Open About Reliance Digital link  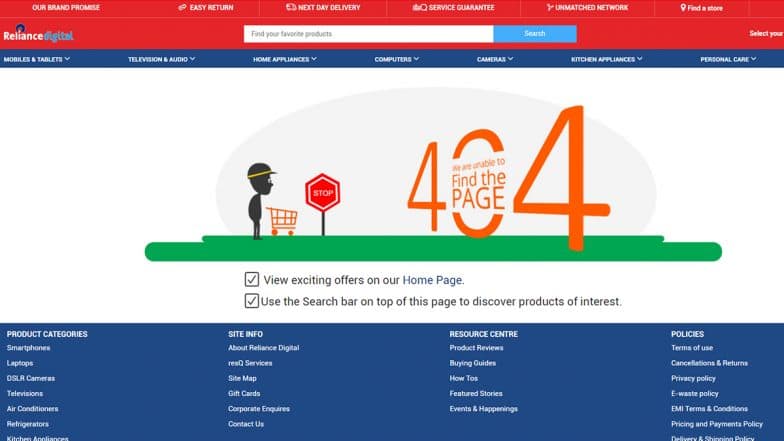pos(264,348)
